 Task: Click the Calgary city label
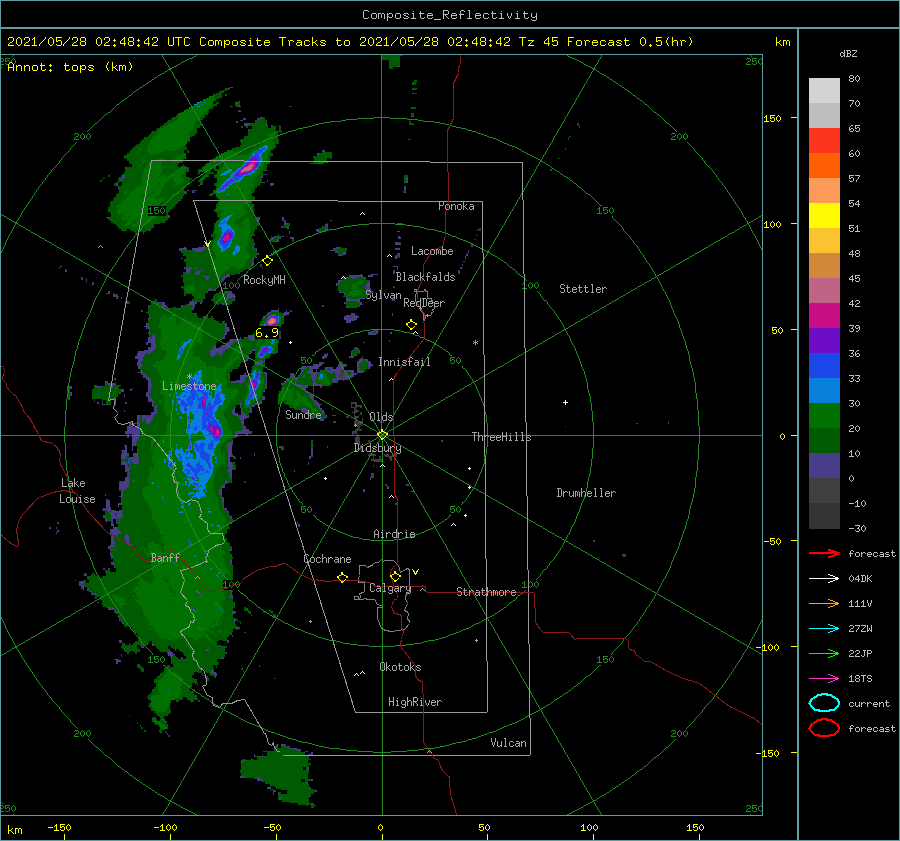(x=390, y=588)
